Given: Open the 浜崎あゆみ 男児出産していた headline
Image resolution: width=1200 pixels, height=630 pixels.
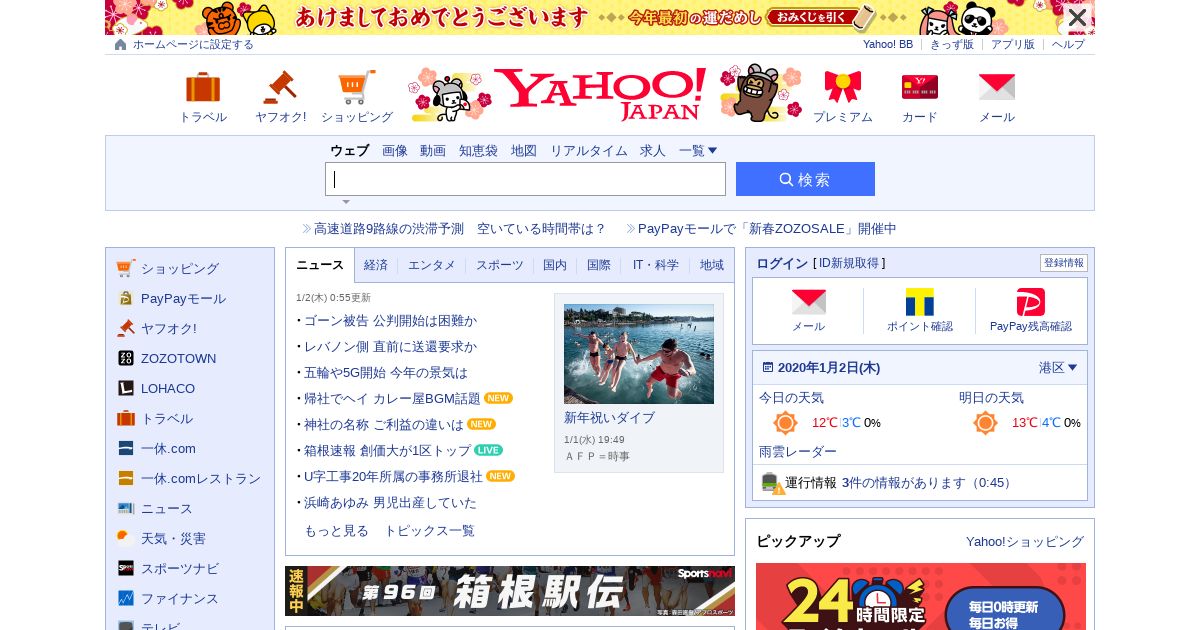Looking at the screenshot, I should click(390, 502).
